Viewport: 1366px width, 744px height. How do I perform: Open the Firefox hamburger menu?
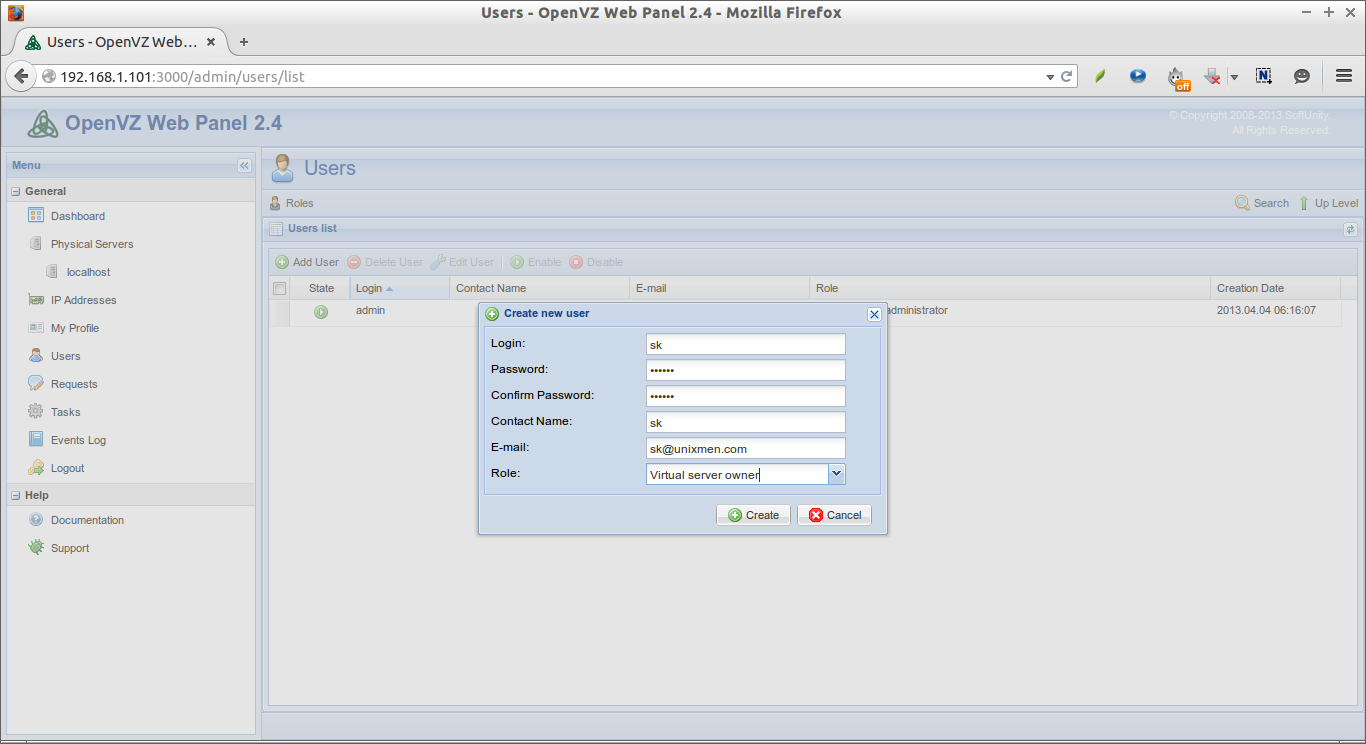coord(1344,76)
